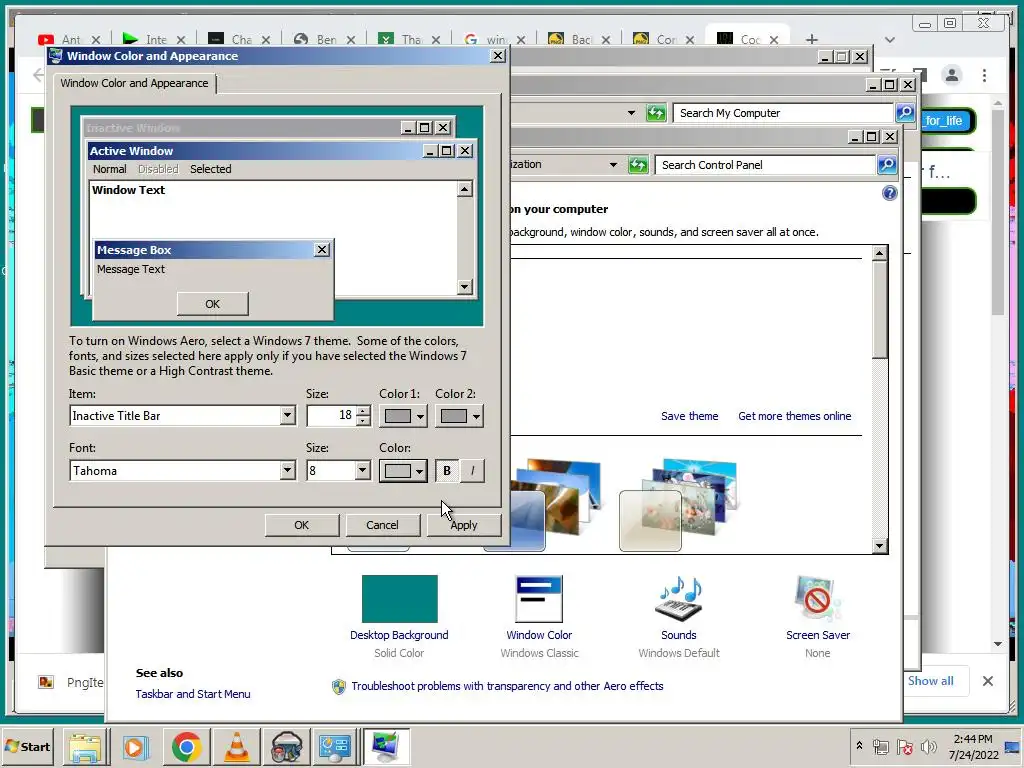
Task: Open VLC media player from taskbar
Action: (236, 748)
